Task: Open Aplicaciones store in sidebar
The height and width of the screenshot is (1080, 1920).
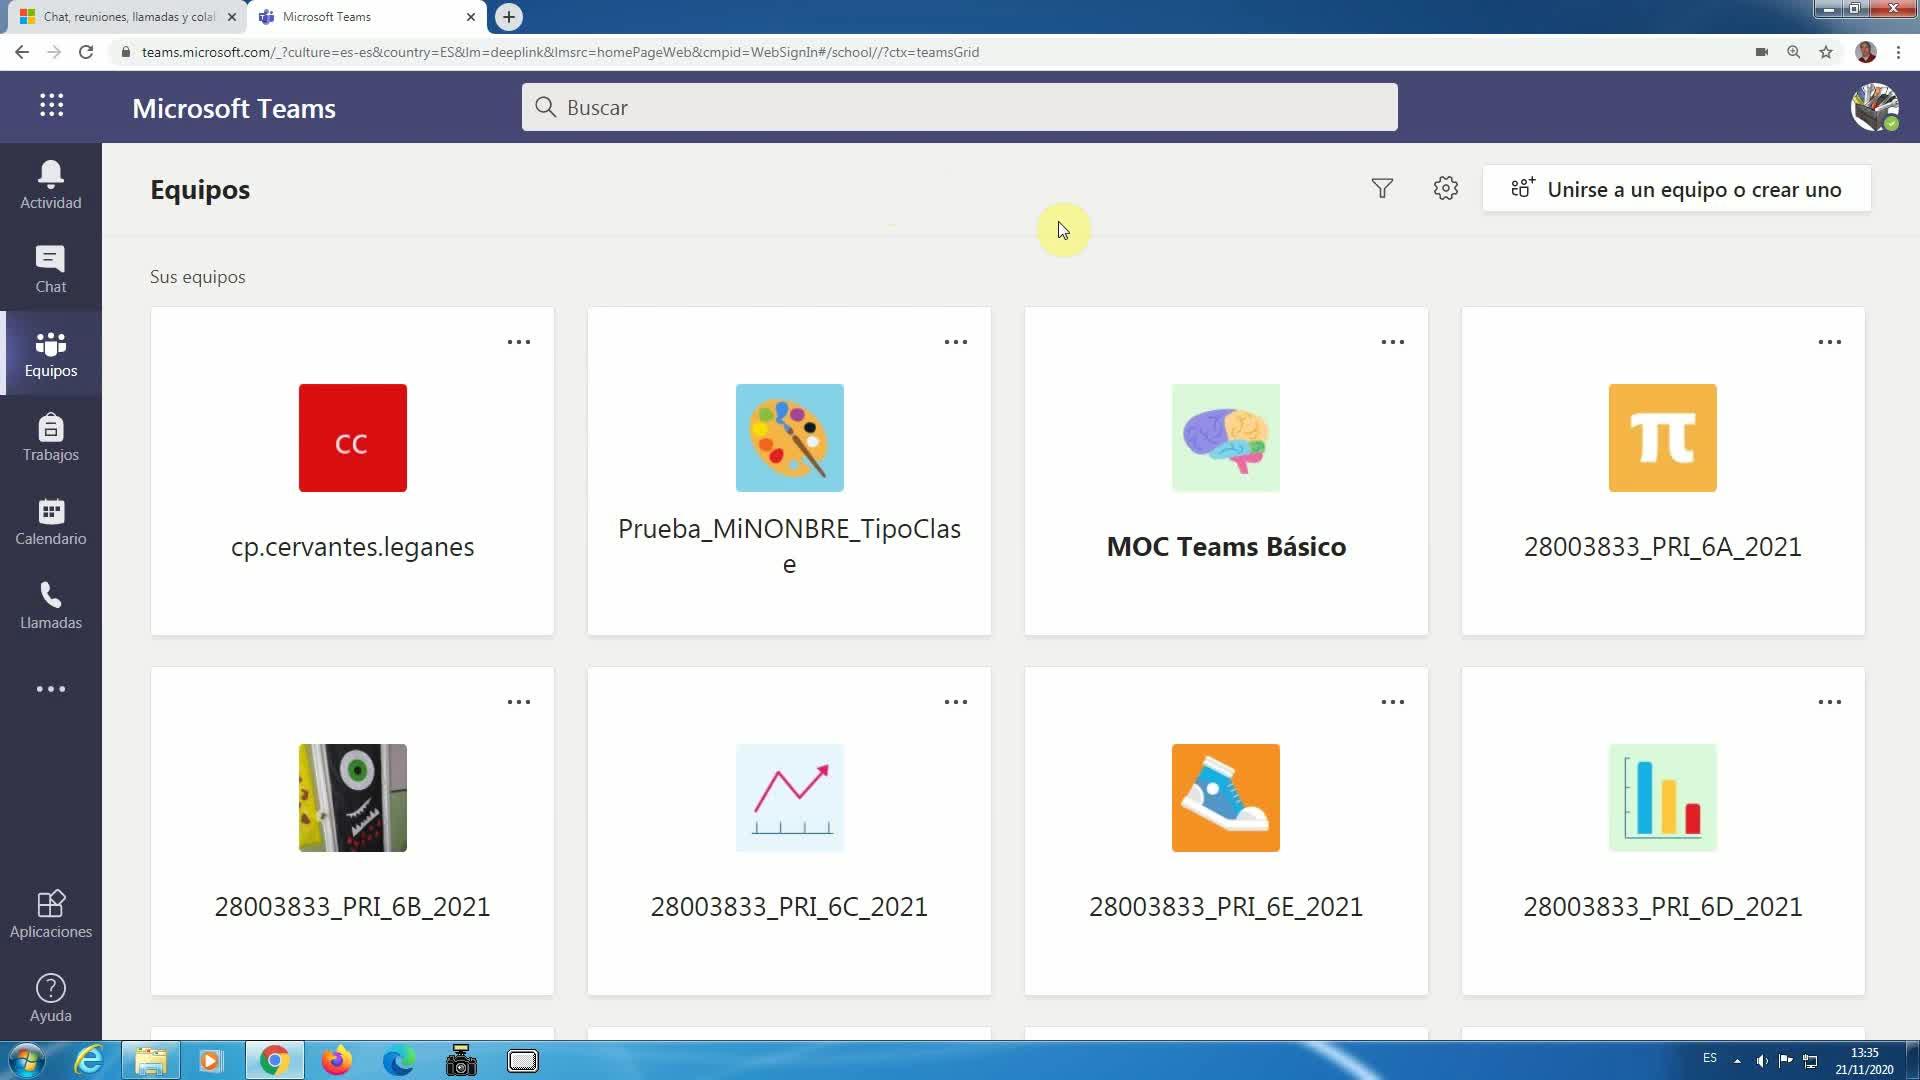Action: (x=51, y=914)
